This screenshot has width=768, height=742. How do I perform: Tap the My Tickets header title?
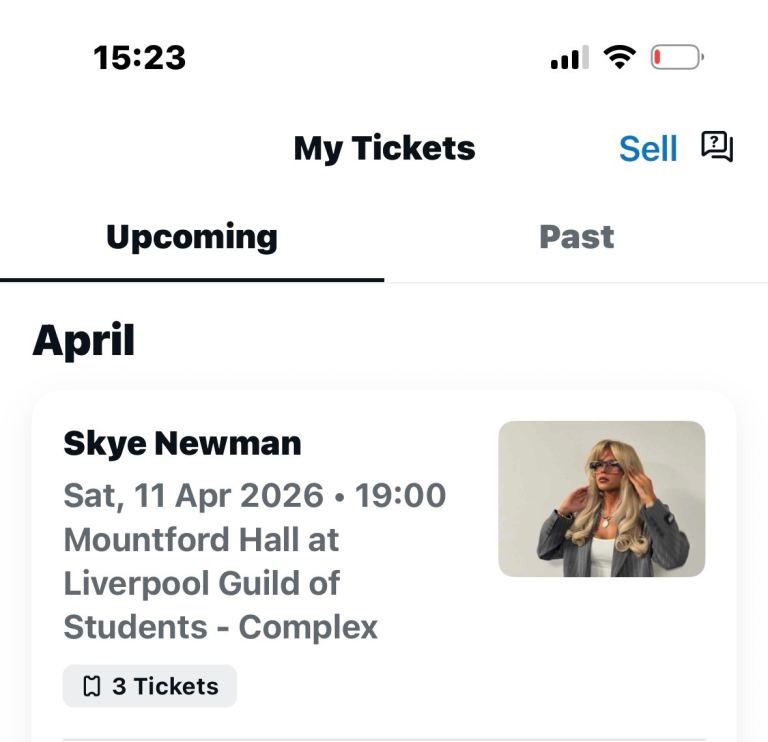pos(384,149)
